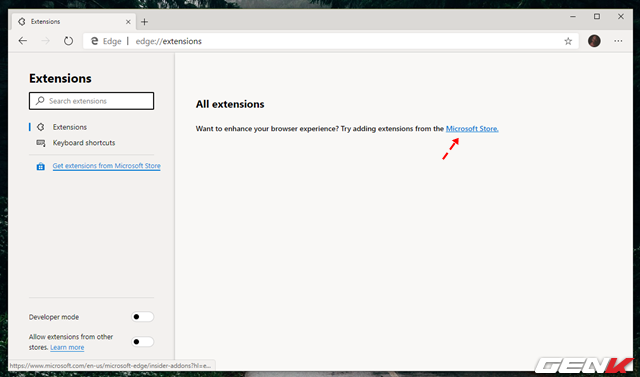Close the Extensions tab
The width and height of the screenshot is (640, 377).
pyautogui.click(x=128, y=22)
